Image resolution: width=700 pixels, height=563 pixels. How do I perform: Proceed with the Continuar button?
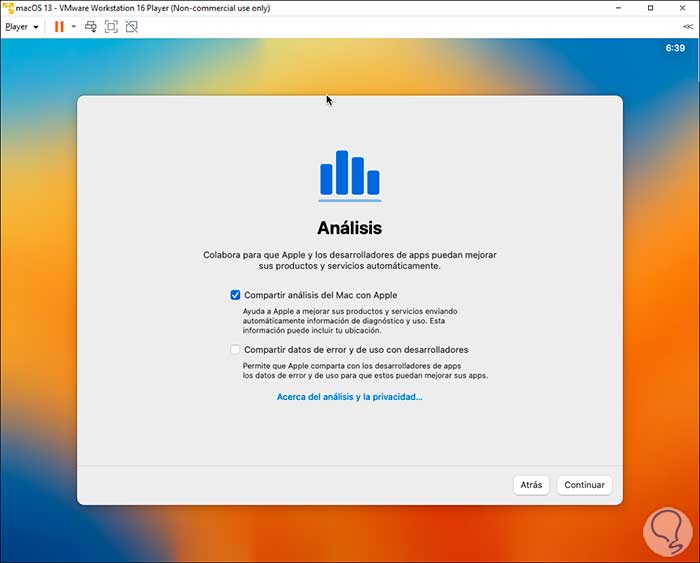(x=584, y=485)
